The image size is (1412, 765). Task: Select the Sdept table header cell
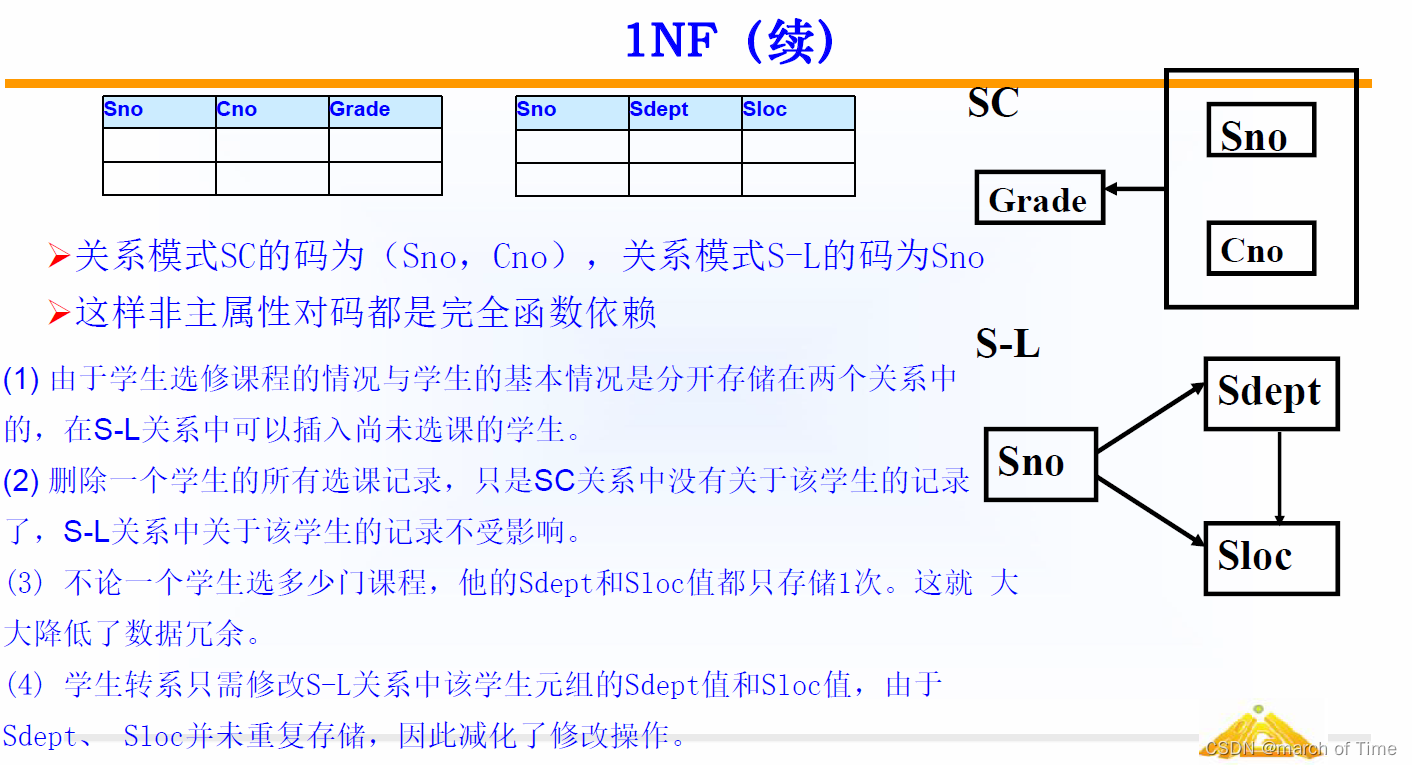click(x=685, y=112)
